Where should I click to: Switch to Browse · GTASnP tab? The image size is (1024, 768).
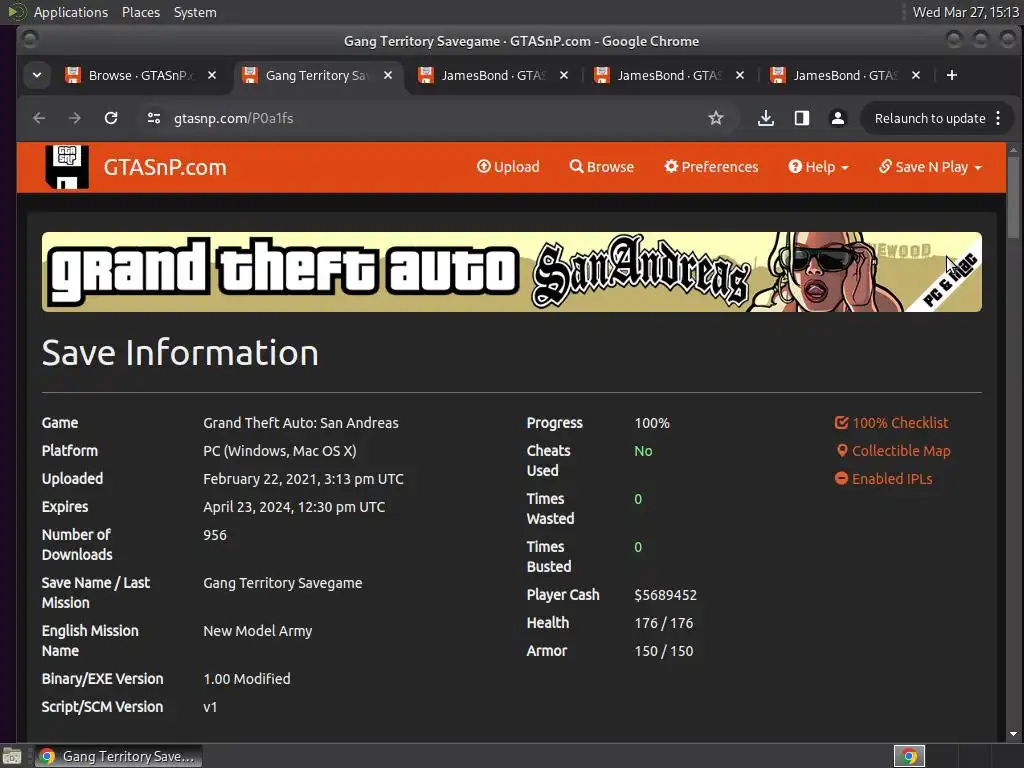[139, 75]
